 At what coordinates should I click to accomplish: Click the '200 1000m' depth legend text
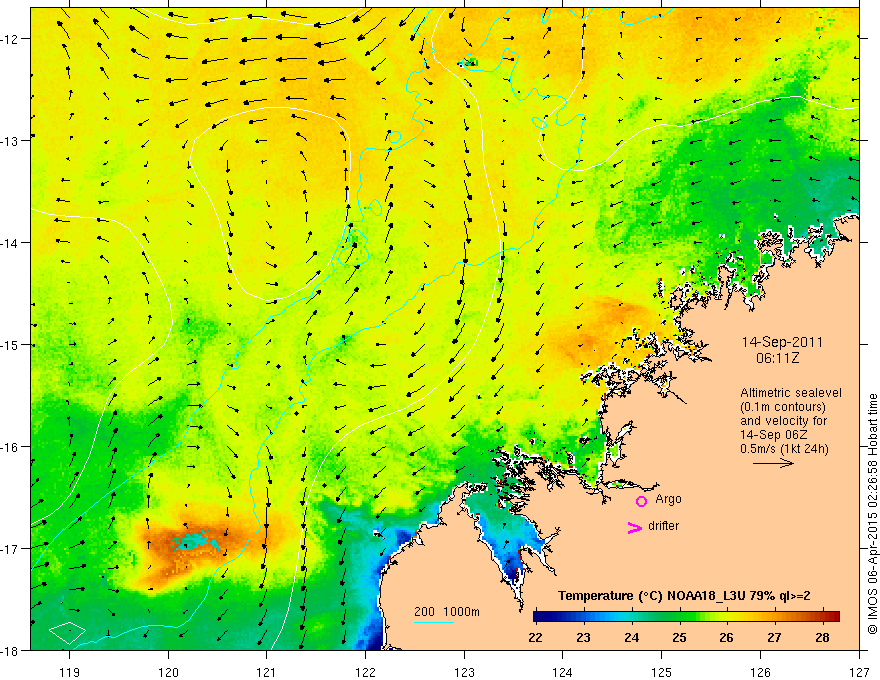[447, 612]
